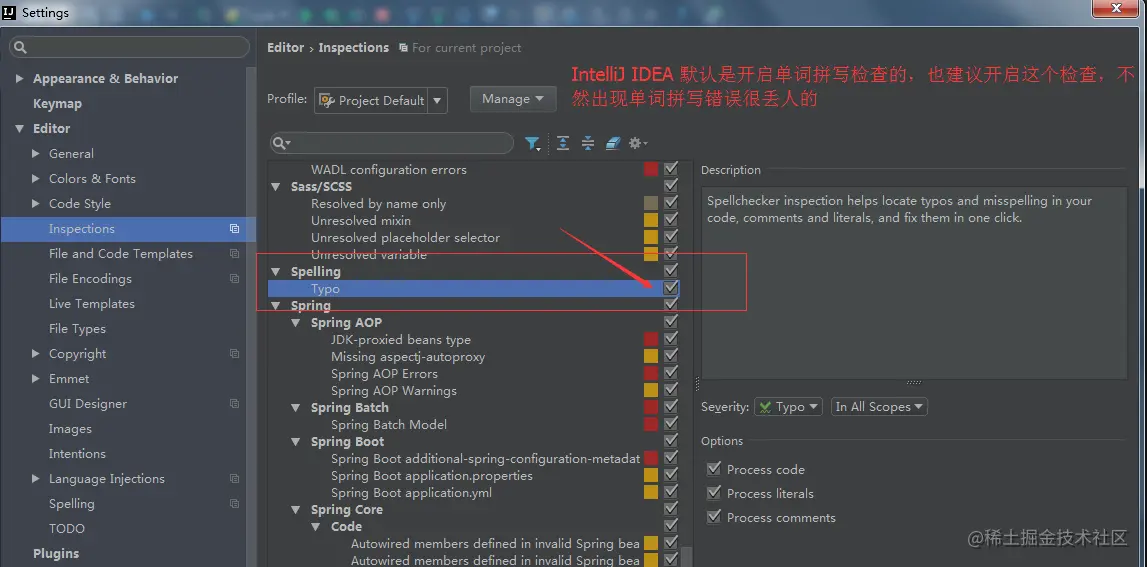Click the project icon next to File Encodings
The image size is (1147, 567).
coord(234,279)
